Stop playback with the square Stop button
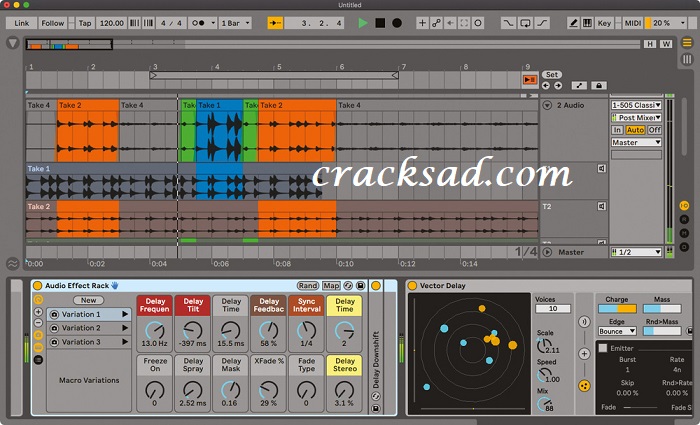This screenshot has height=425, width=700. point(380,23)
